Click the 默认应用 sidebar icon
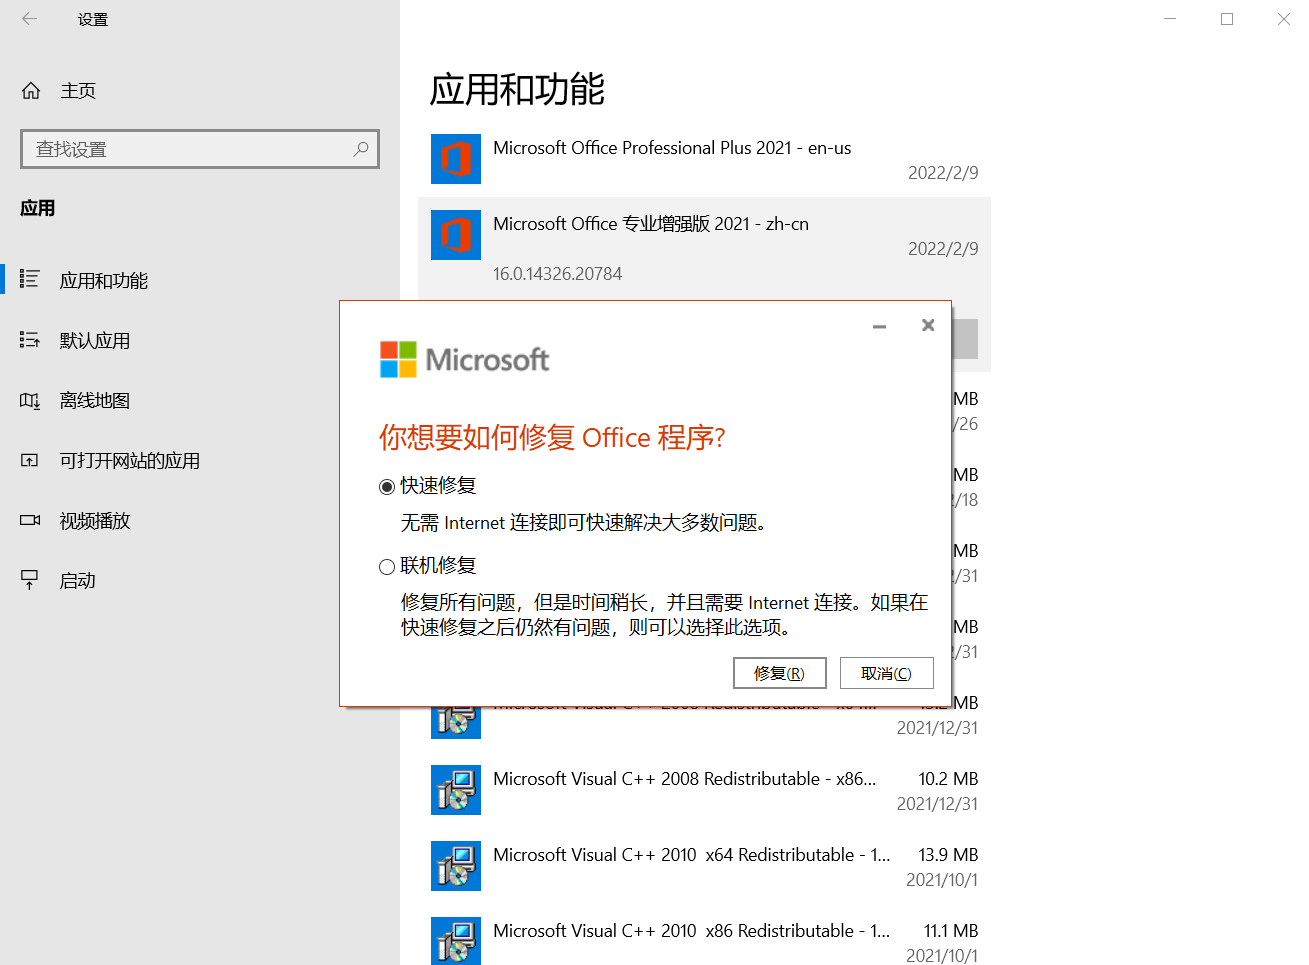 point(30,340)
